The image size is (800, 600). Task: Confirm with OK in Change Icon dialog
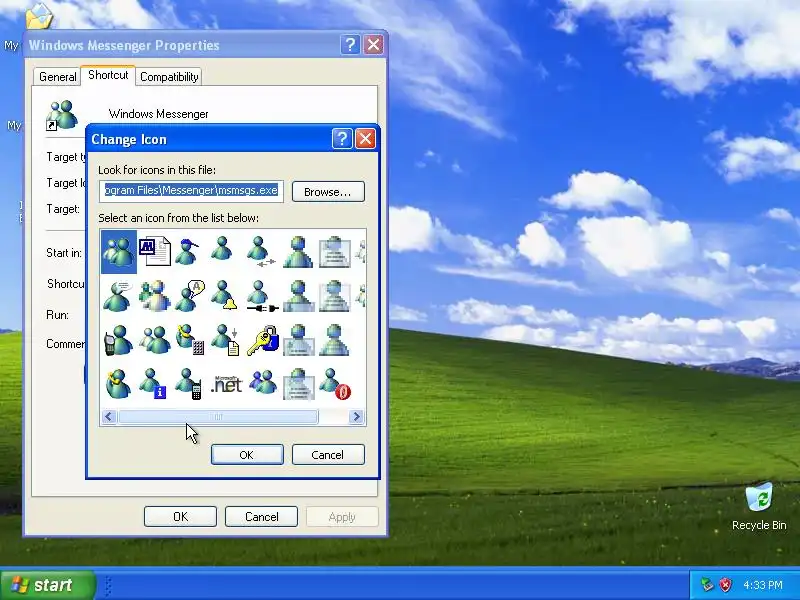coord(247,455)
